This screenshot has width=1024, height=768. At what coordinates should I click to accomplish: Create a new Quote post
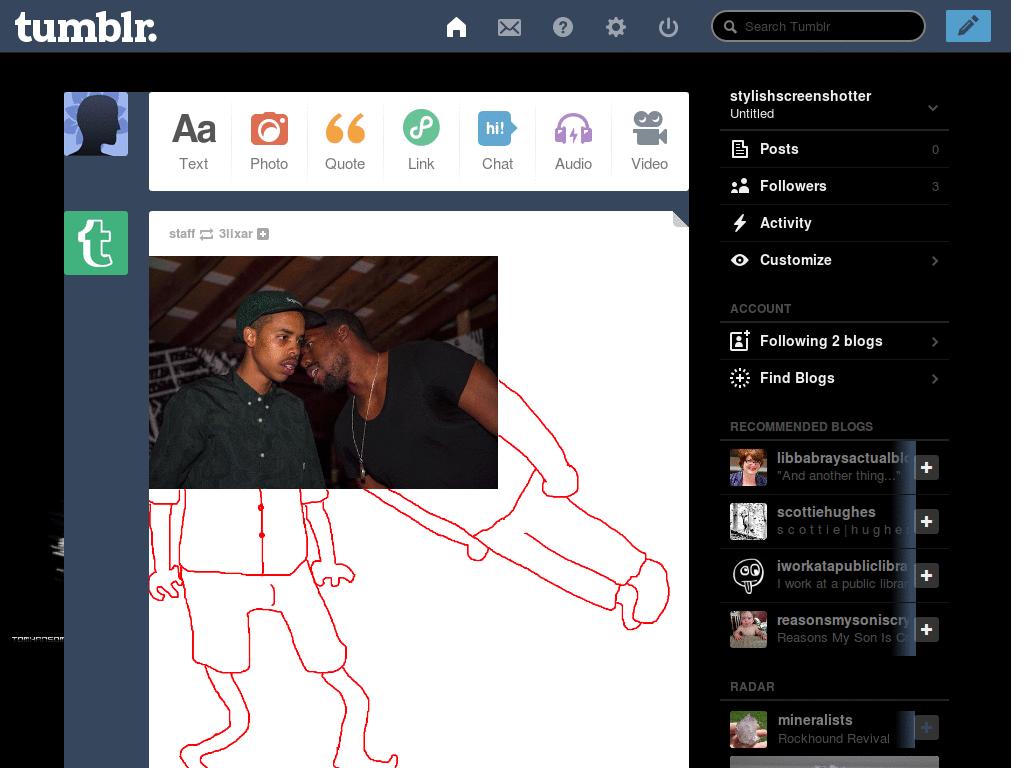pos(345,142)
